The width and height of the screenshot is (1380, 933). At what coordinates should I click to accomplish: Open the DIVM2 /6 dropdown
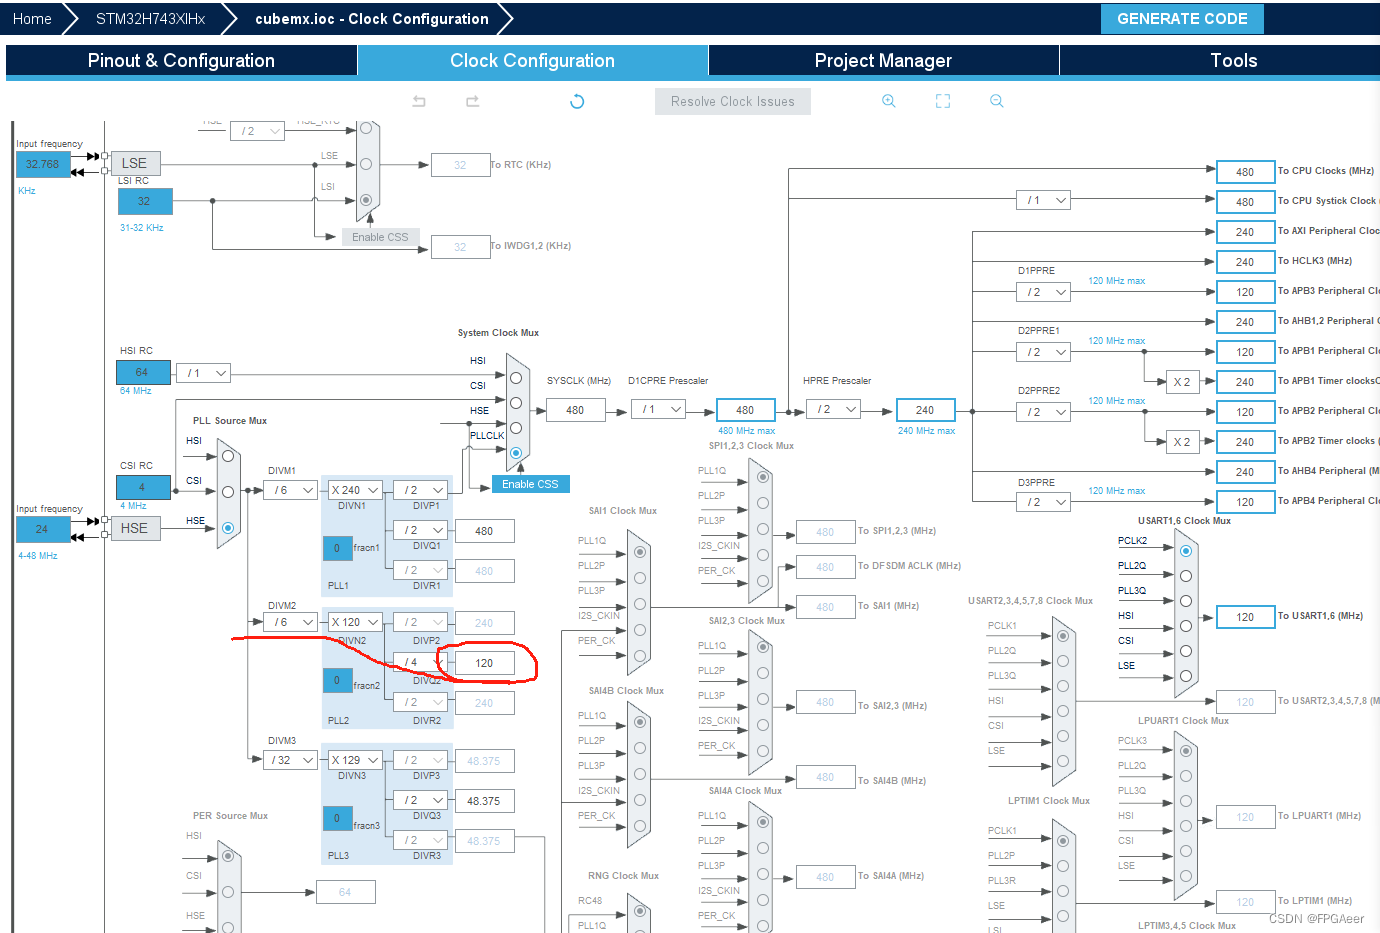(290, 622)
